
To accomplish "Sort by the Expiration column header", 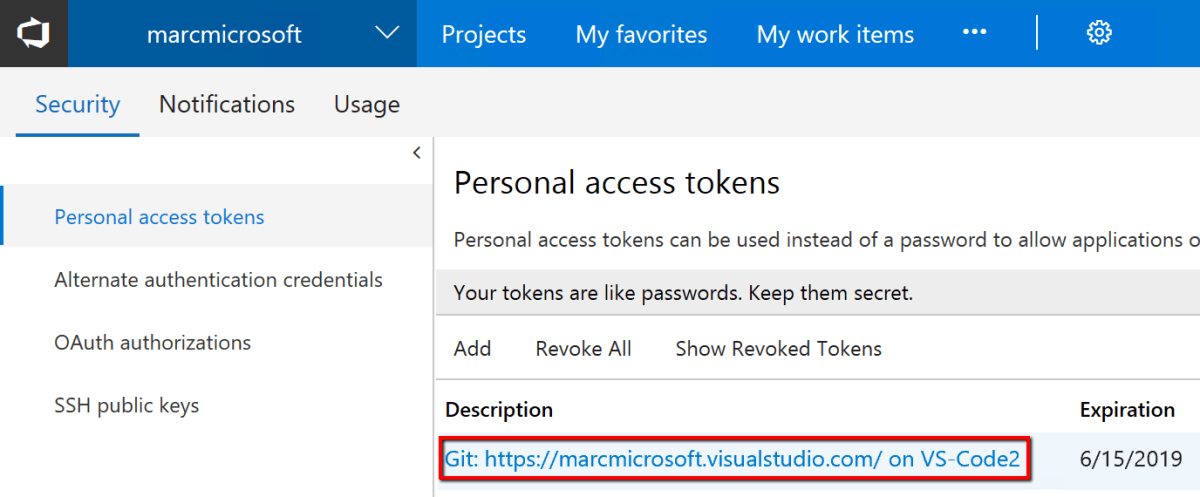I will [x=1126, y=410].
